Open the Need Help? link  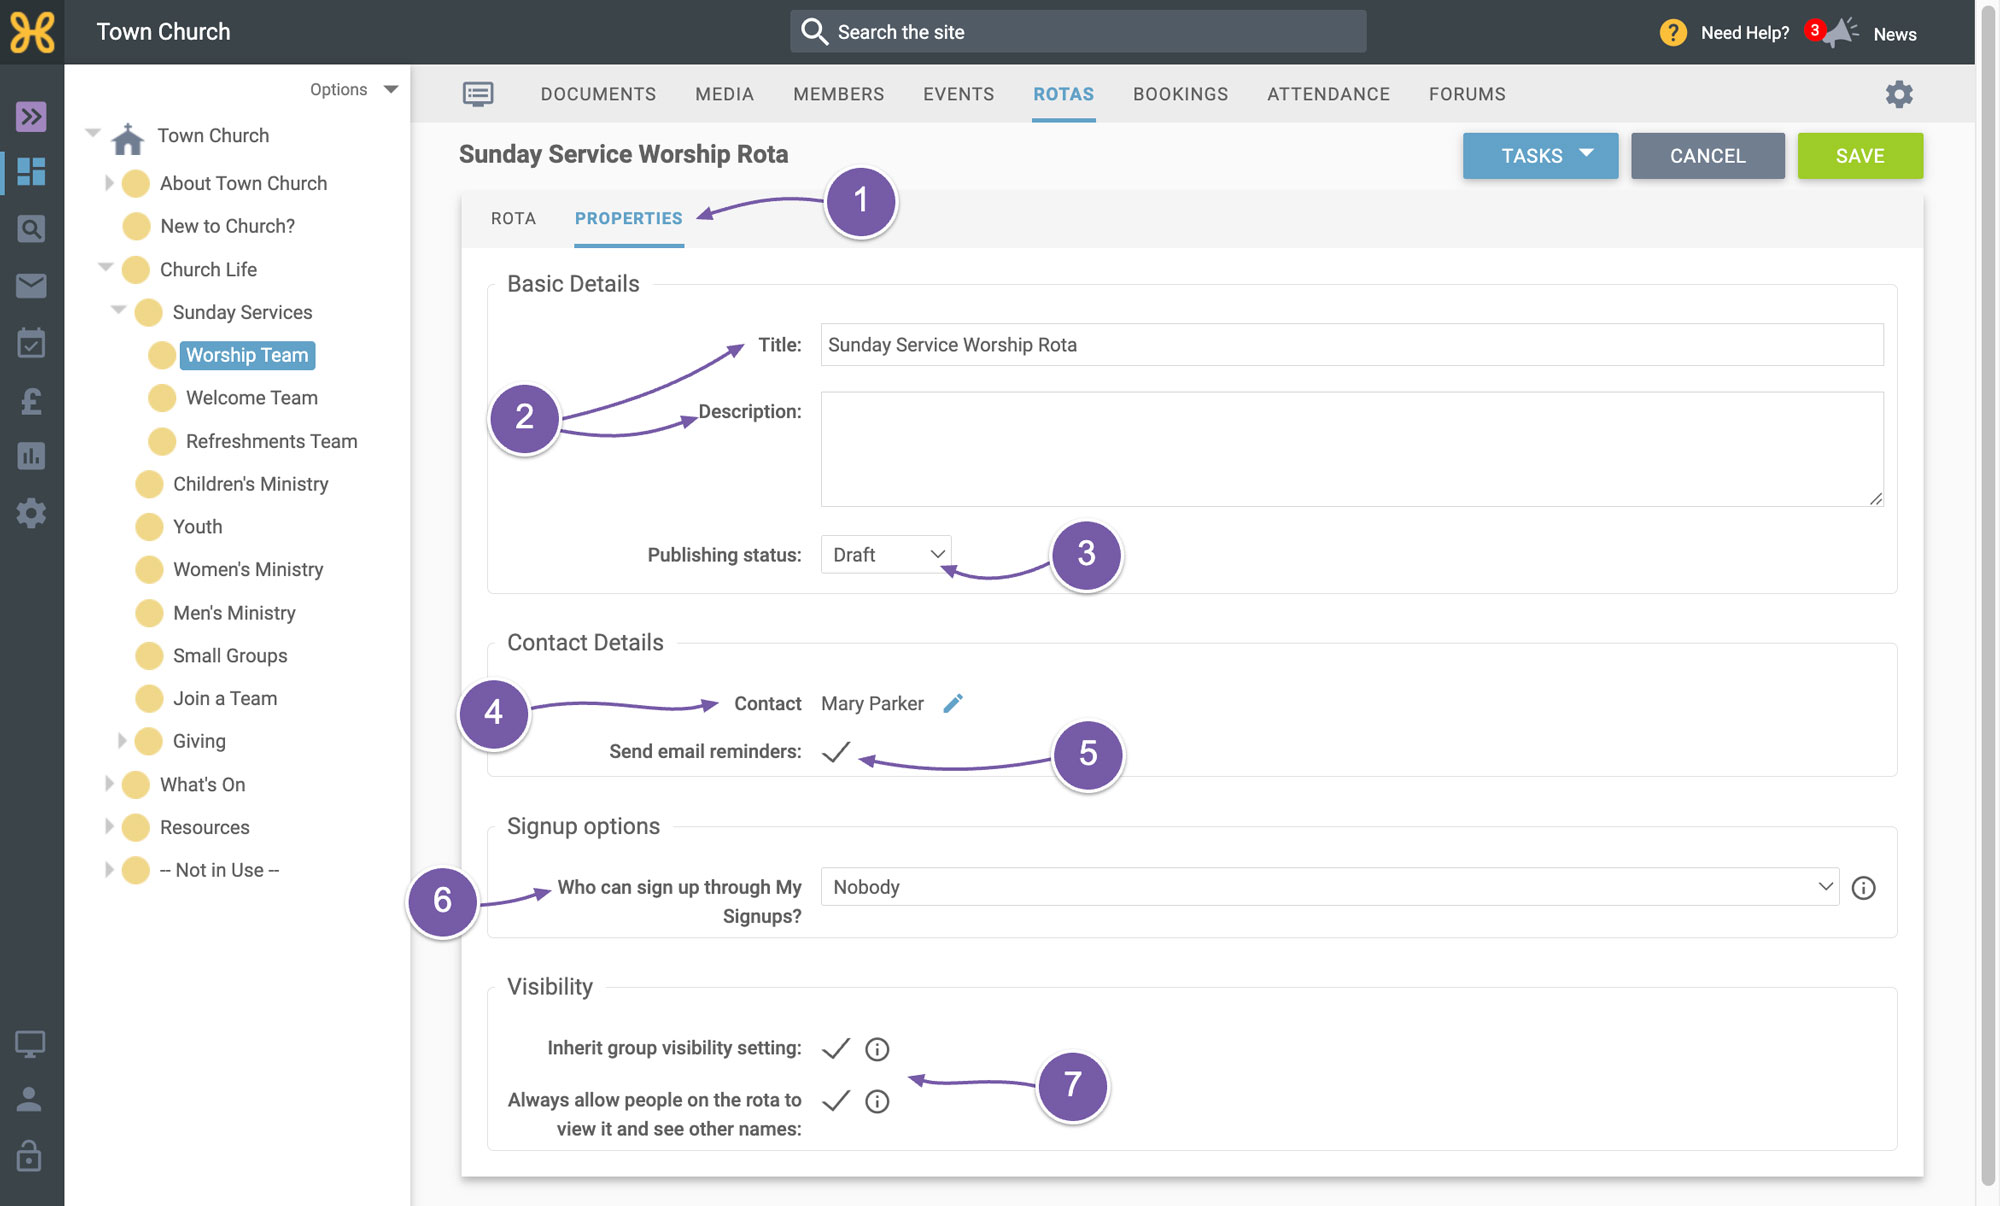1745,33
